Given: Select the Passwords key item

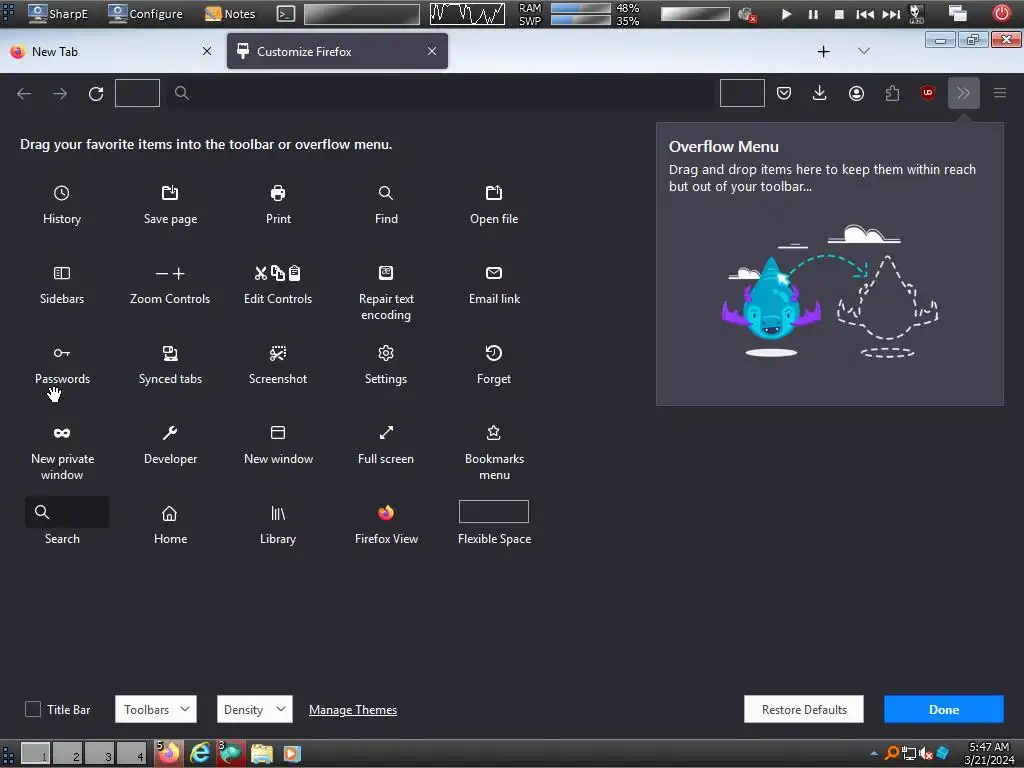Looking at the screenshot, I should [61, 364].
